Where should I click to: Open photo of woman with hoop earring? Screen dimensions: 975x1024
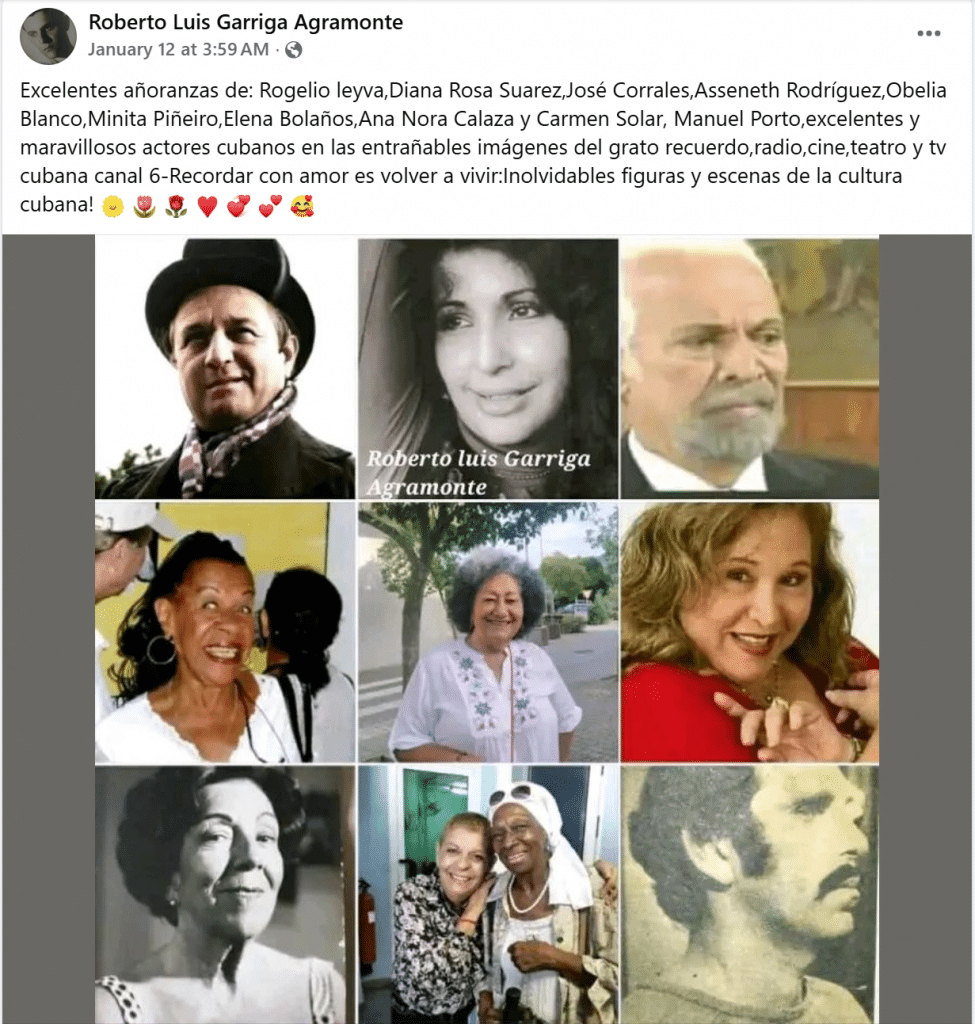(225, 632)
